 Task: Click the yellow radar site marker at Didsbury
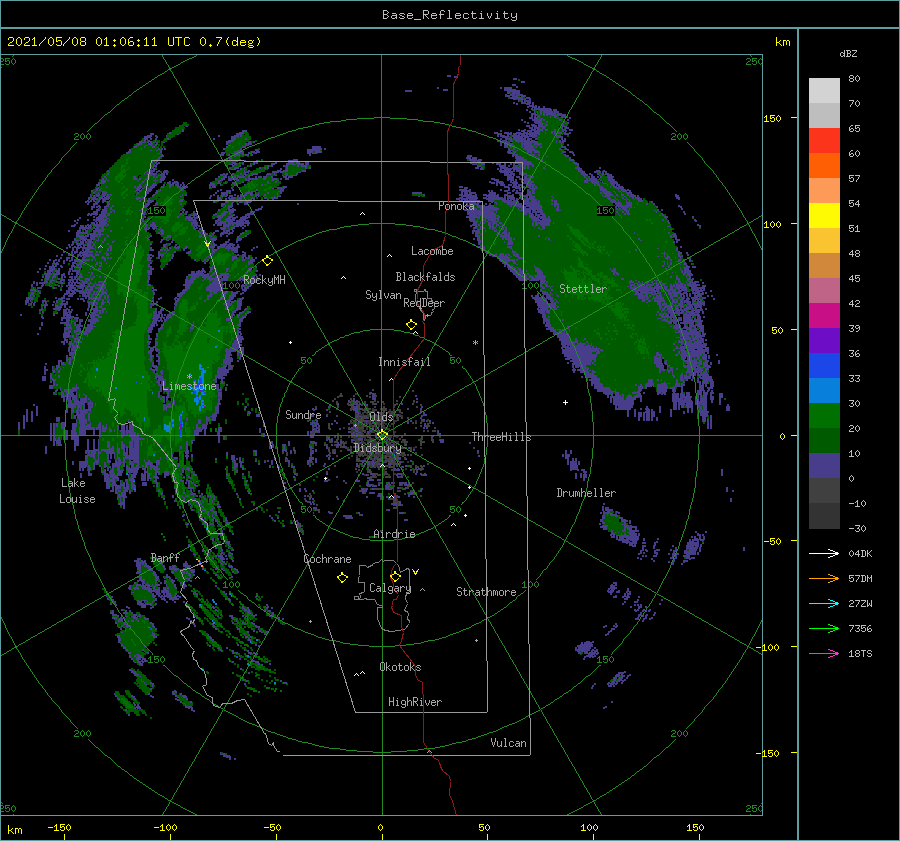[382, 435]
